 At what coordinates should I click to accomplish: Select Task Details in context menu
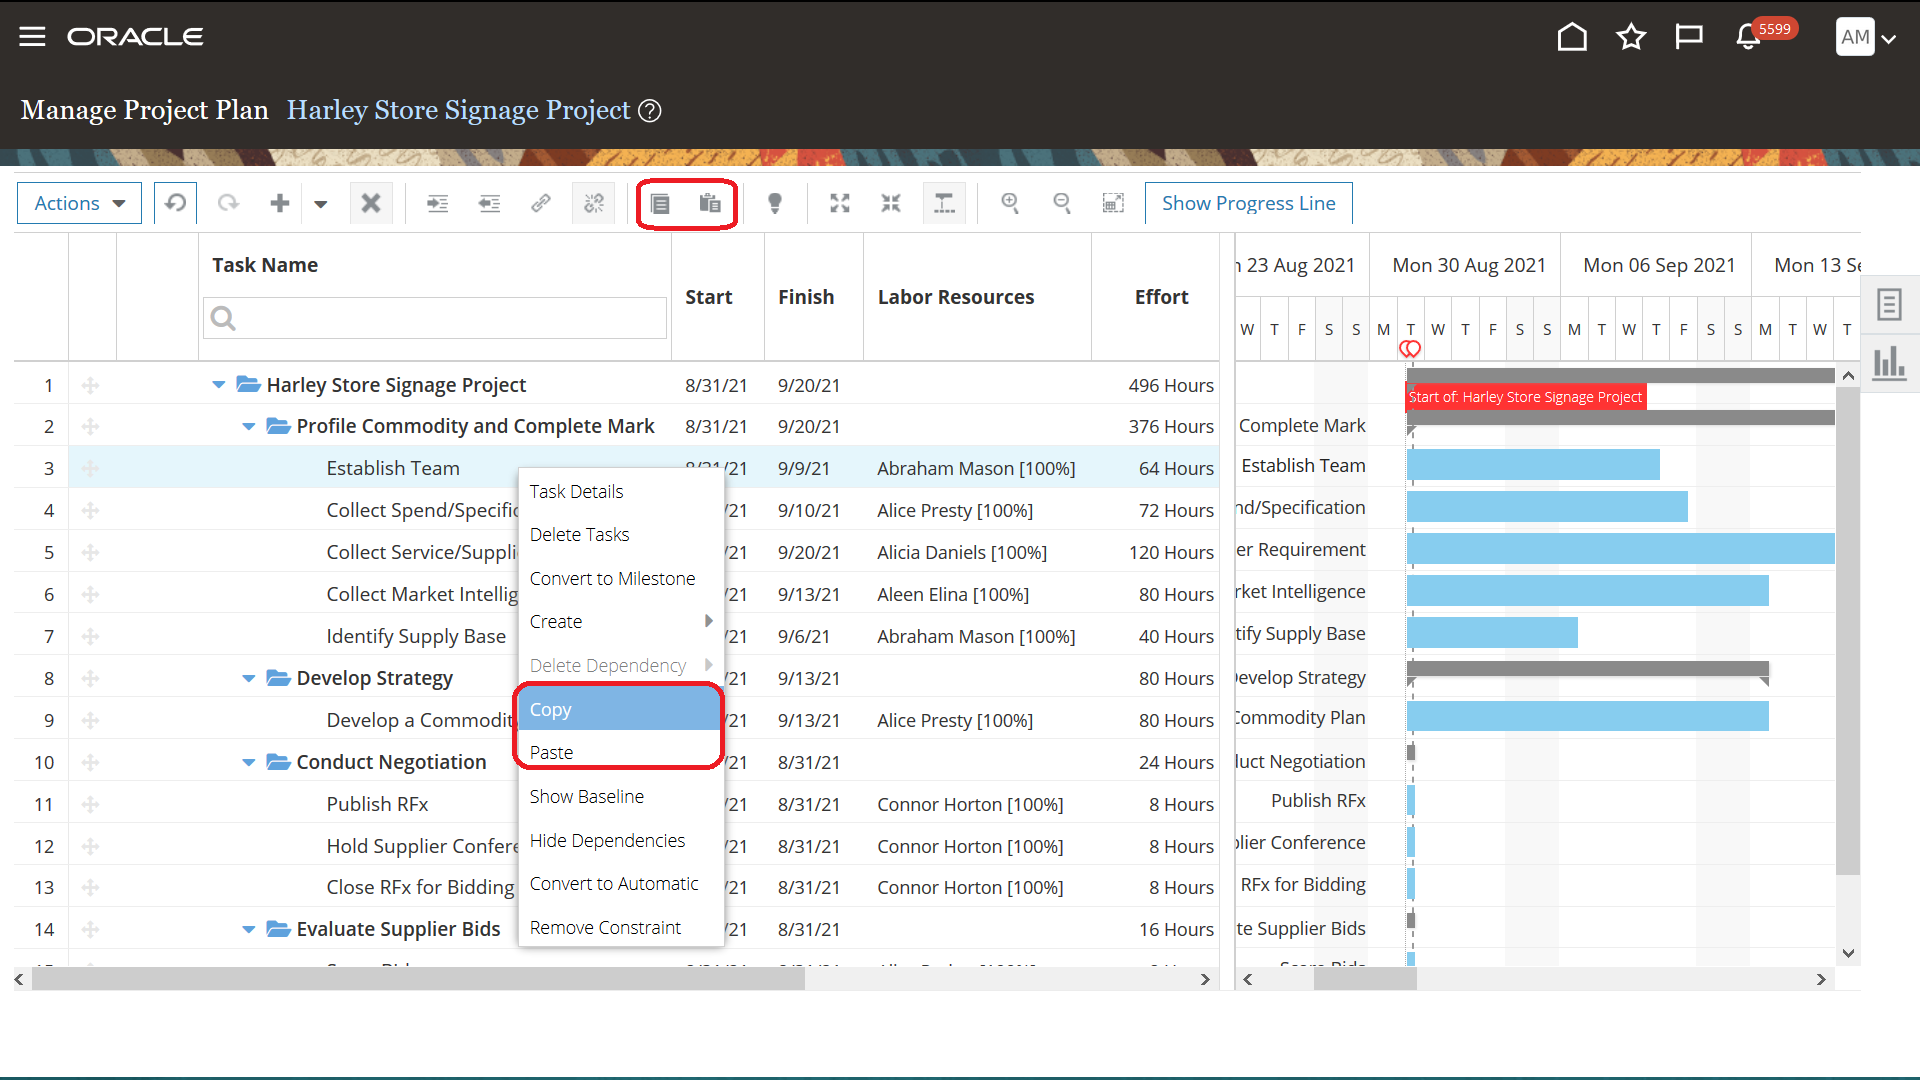(x=620, y=491)
